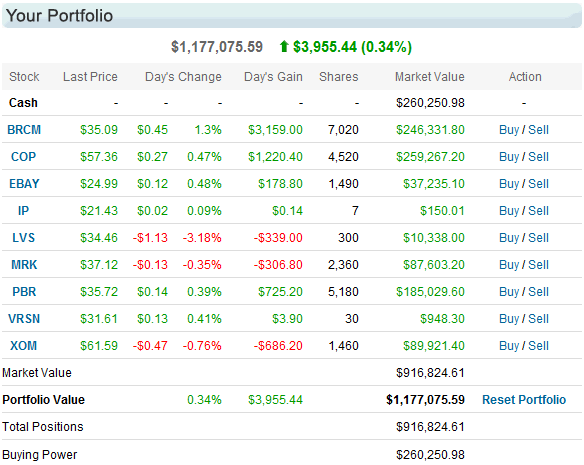Click Sell in the PBR row
This screenshot has height=465, width=584.
pos(539,292)
